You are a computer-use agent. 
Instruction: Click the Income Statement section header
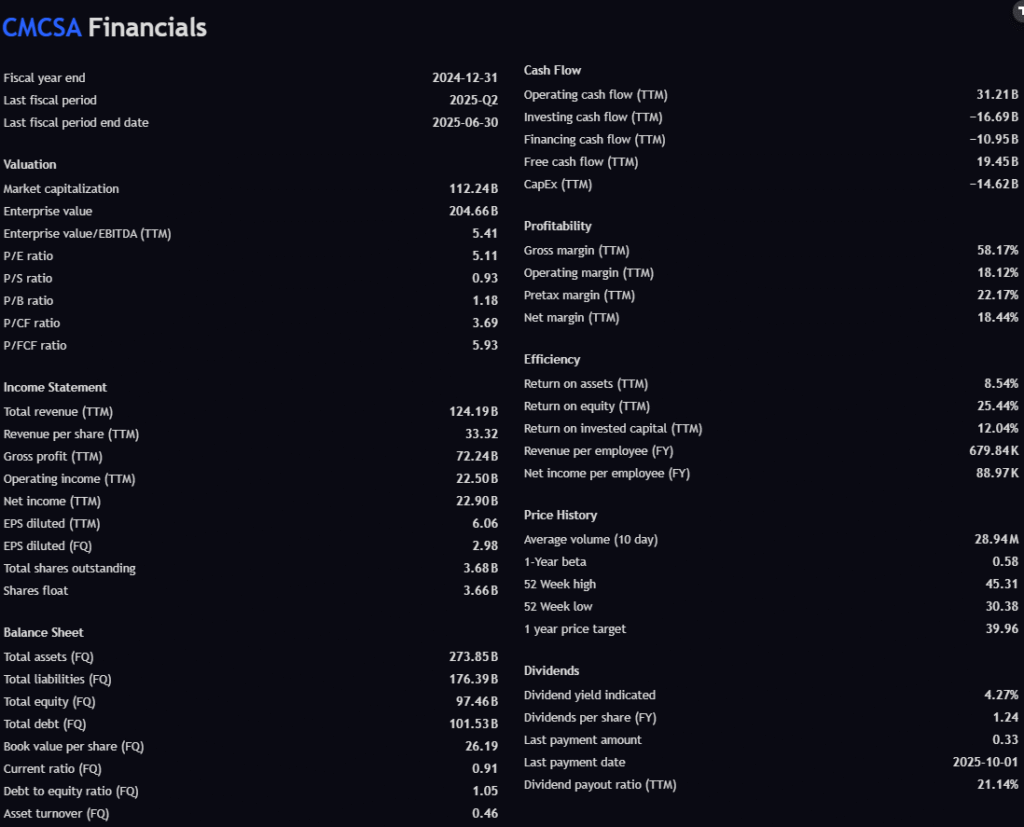point(55,387)
